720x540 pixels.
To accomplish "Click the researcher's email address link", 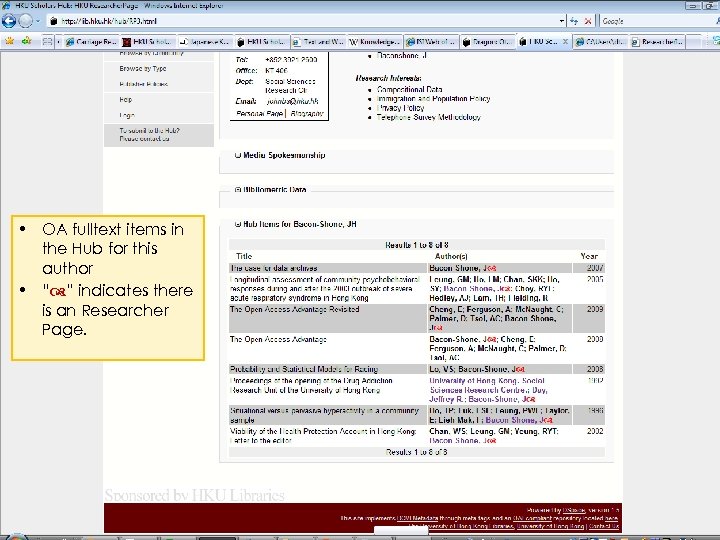I will (292, 101).
